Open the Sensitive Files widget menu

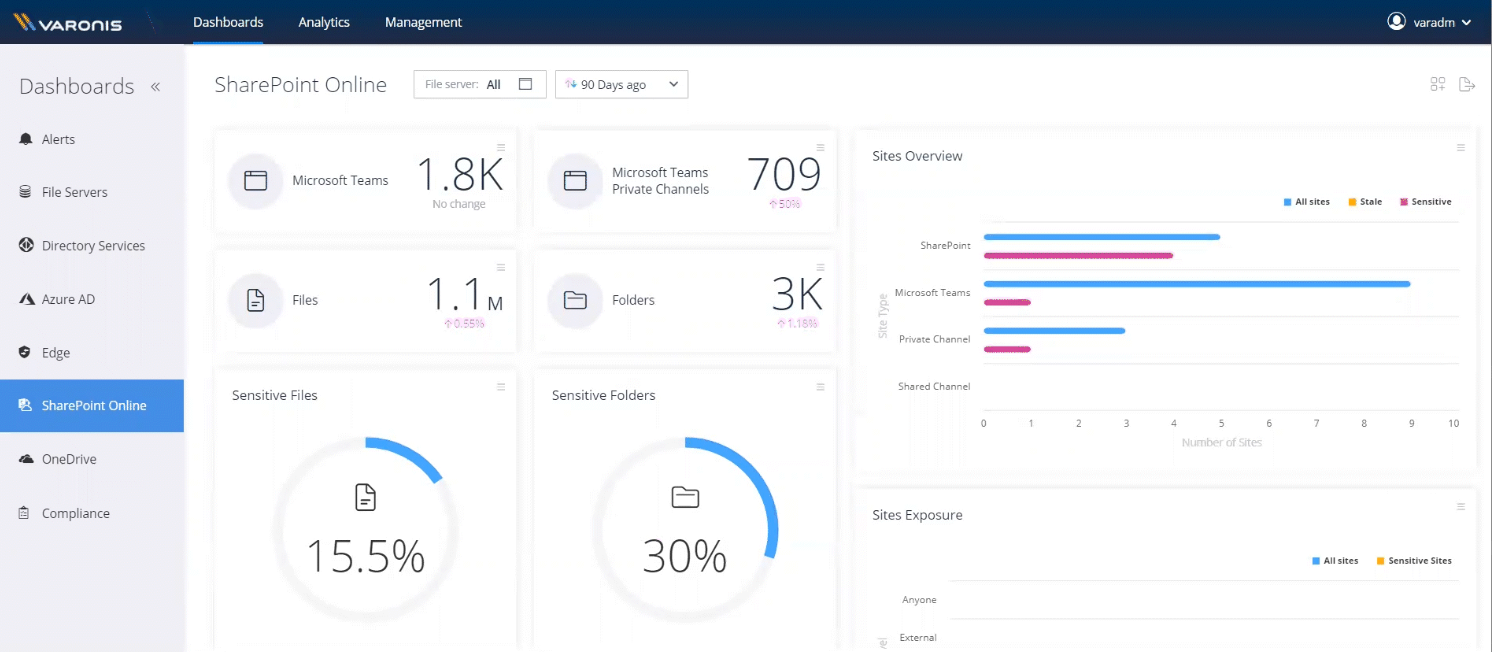(x=500, y=387)
